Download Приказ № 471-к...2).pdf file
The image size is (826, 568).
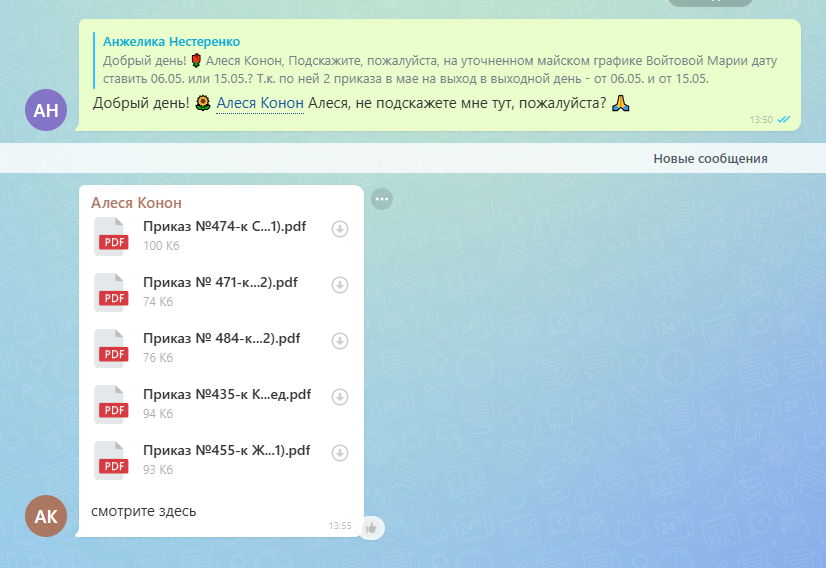pyautogui.click(x=340, y=285)
